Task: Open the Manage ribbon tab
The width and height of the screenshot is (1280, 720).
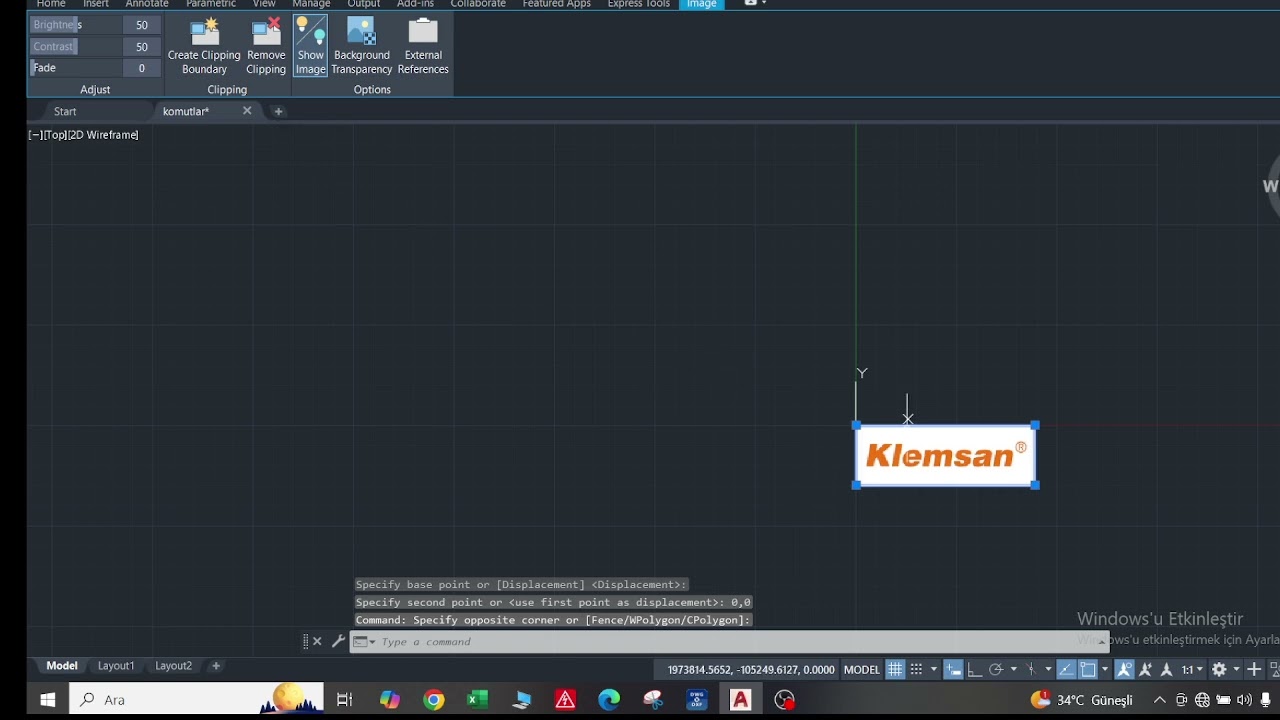Action: pyautogui.click(x=311, y=4)
